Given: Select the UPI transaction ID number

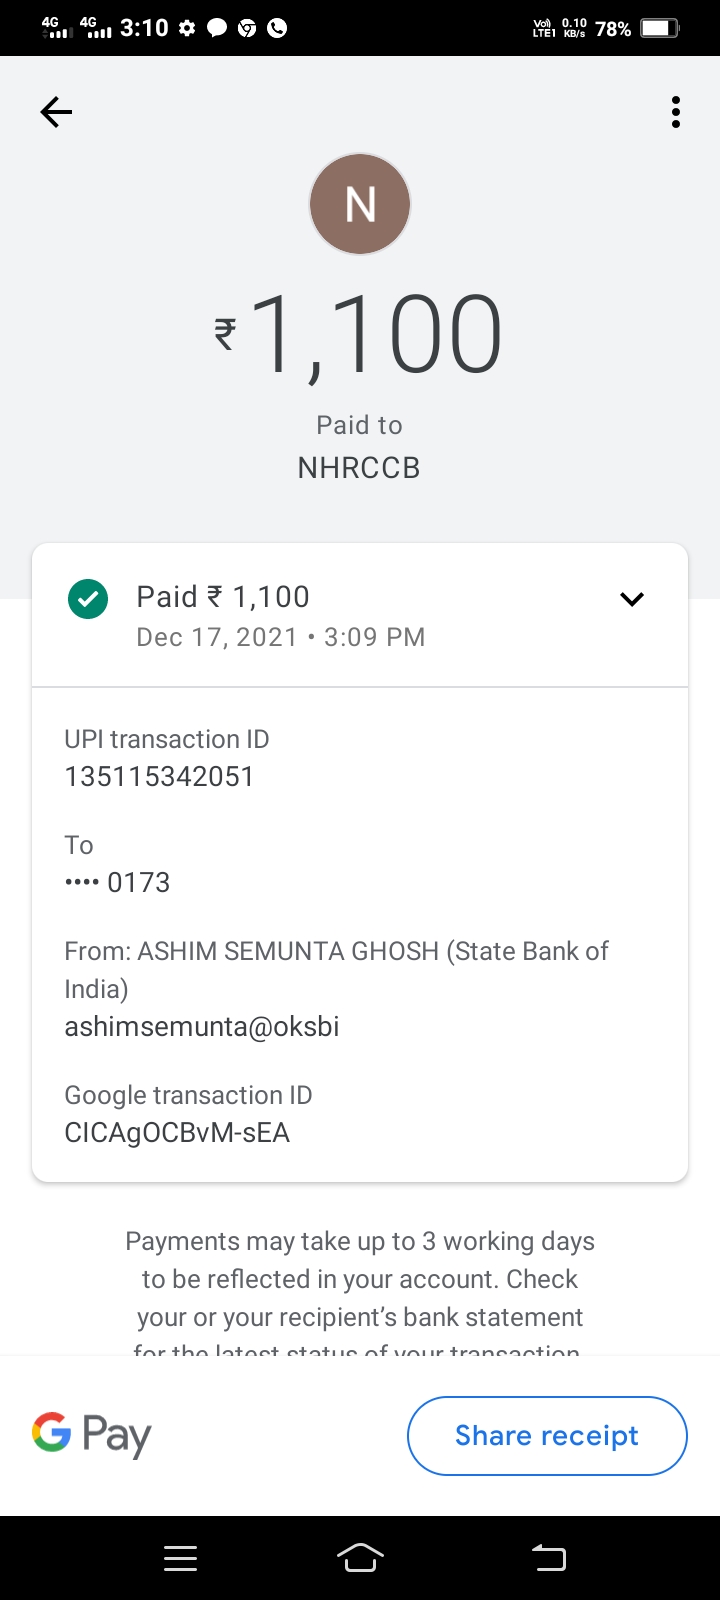Looking at the screenshot, I should tap(160, 777).
